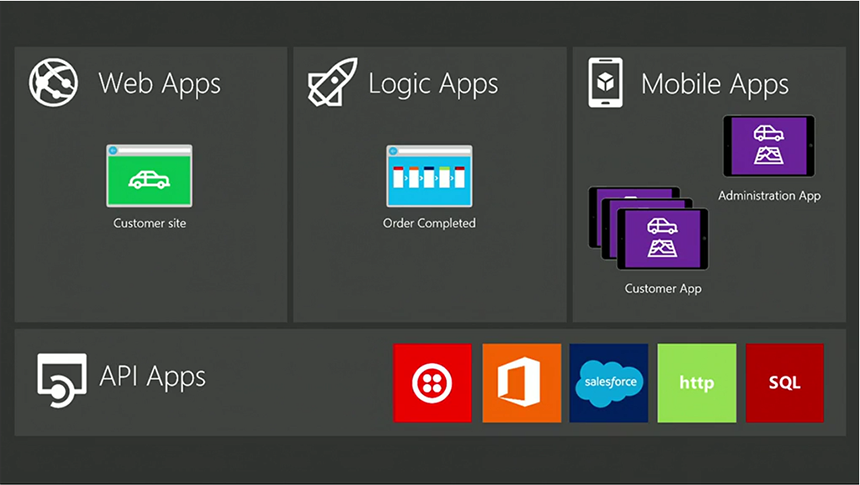The image size is (860, 485).
Task: Select the Salesforce API tile
Action: 609,383
